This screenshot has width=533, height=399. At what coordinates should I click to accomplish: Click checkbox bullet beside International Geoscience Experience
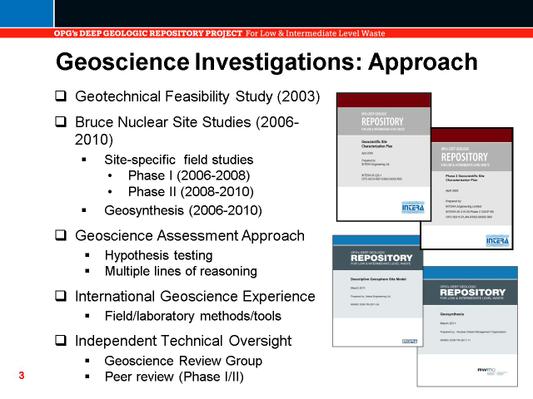click(61, 295)
